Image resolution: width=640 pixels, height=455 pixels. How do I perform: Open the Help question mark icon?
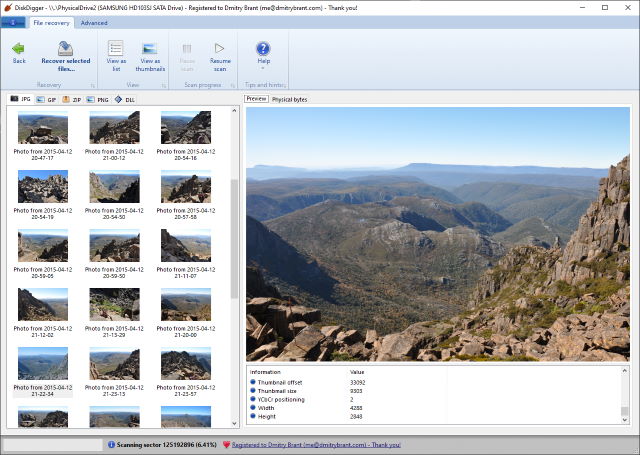[263, 48]
